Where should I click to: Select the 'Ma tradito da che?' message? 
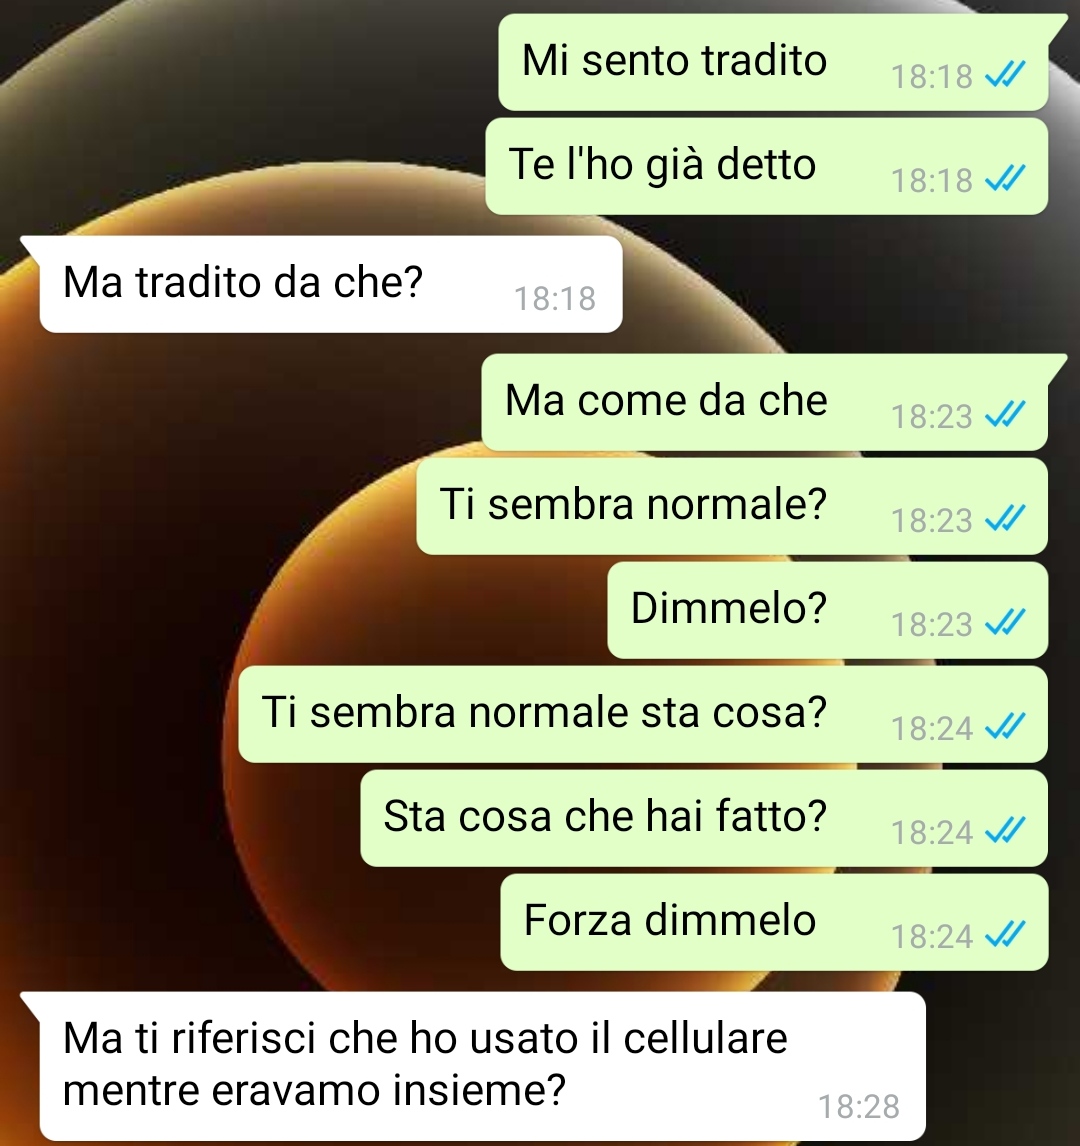pos(331,284)
